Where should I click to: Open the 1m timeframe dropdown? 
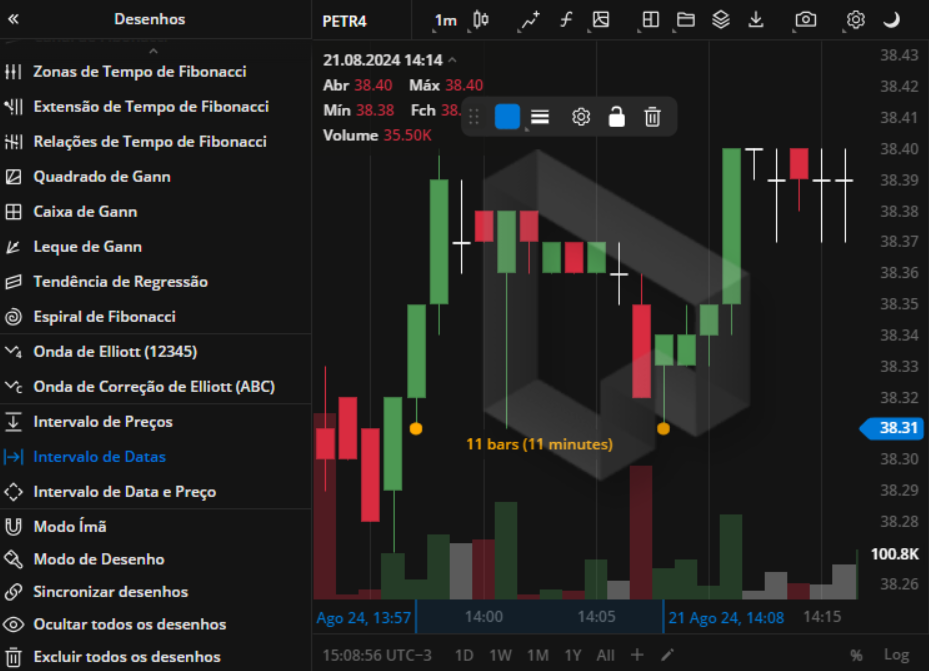click(446, 21)
